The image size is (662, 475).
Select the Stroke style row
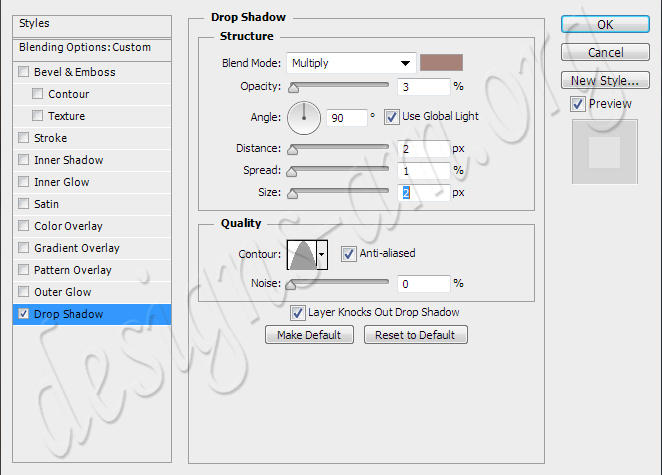(92, 138)
